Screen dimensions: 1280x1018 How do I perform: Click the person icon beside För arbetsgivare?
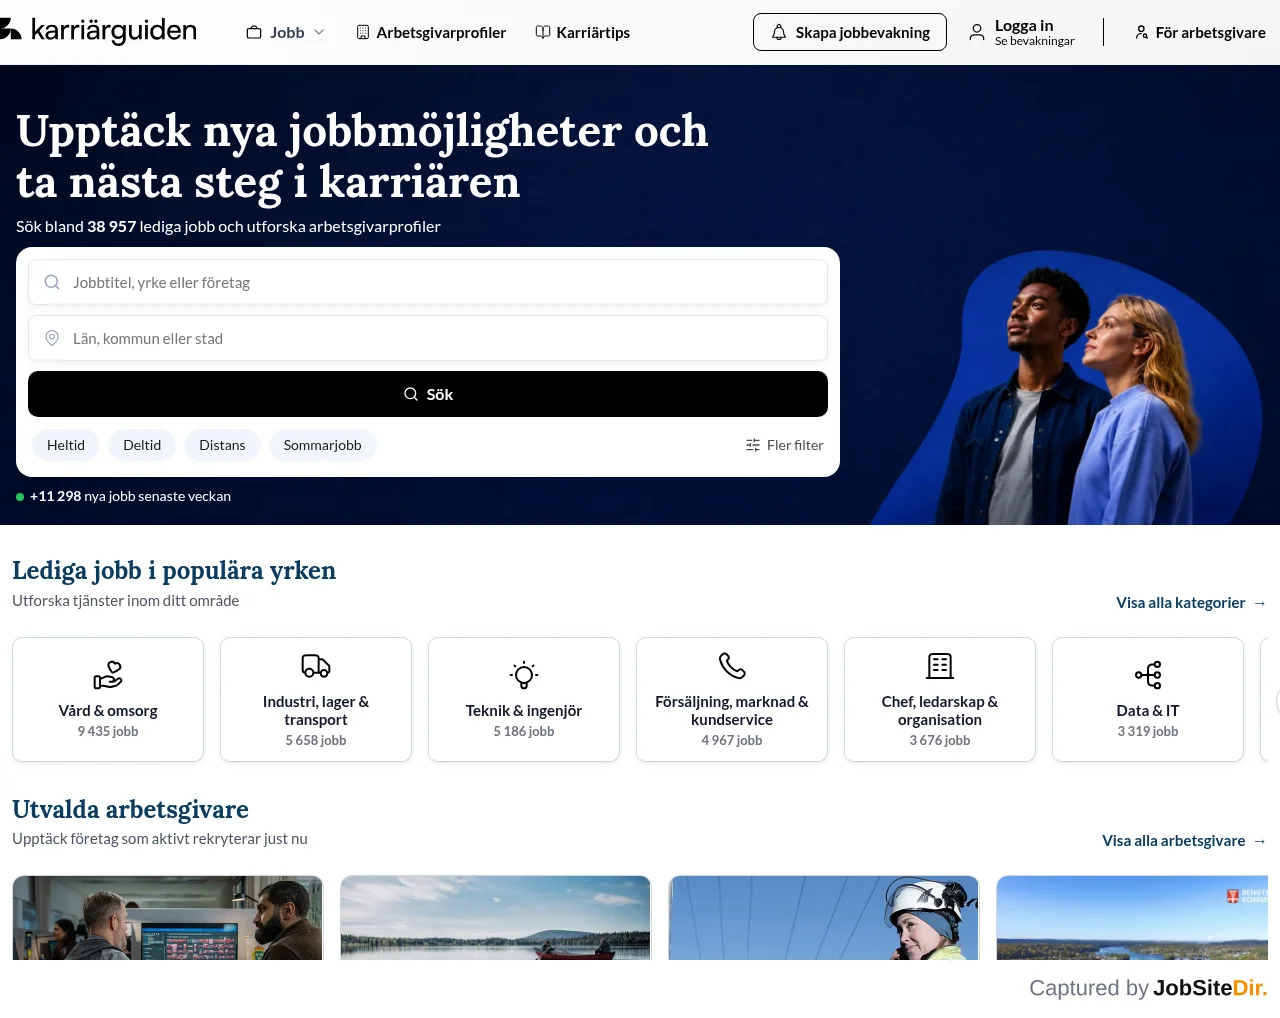coord(1142,33)
